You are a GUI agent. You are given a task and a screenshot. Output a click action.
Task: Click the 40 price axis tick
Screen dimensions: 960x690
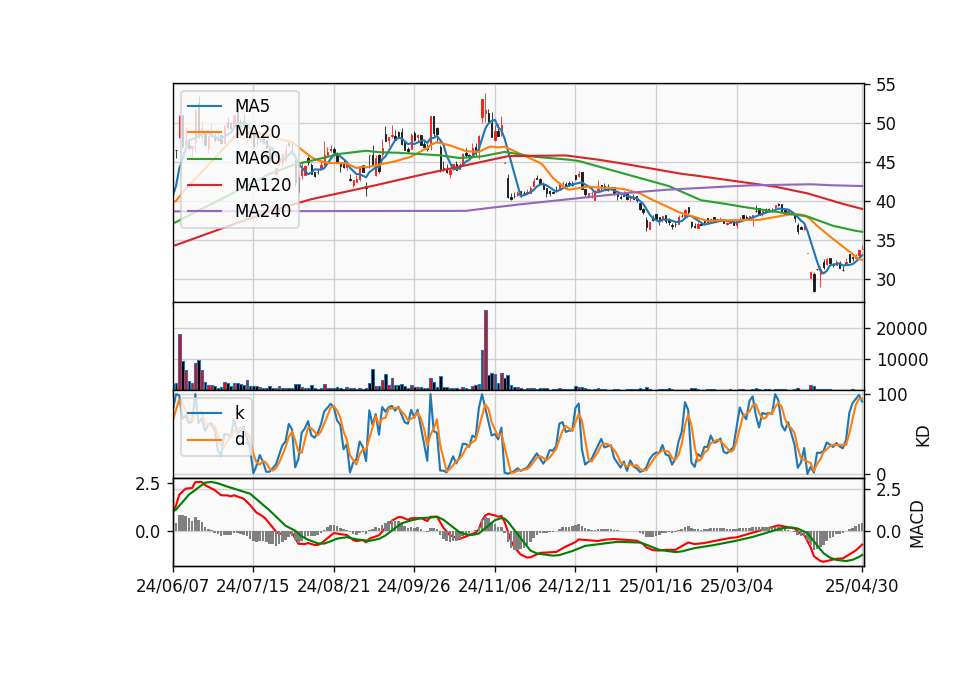tap(885, 202)
